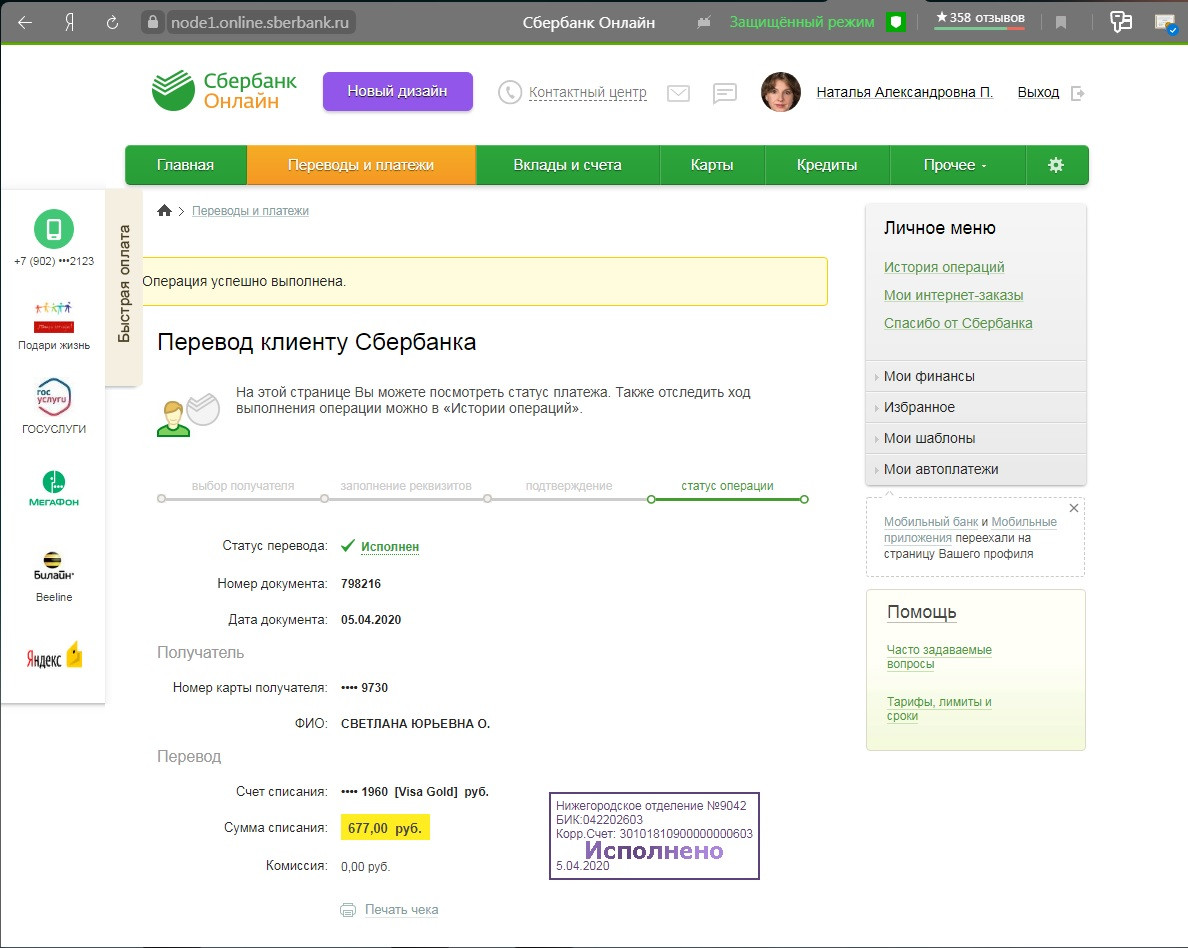The image size is (1188, 948).
Task: Click the Печать чека link
Action: click(x=402, y=909)
